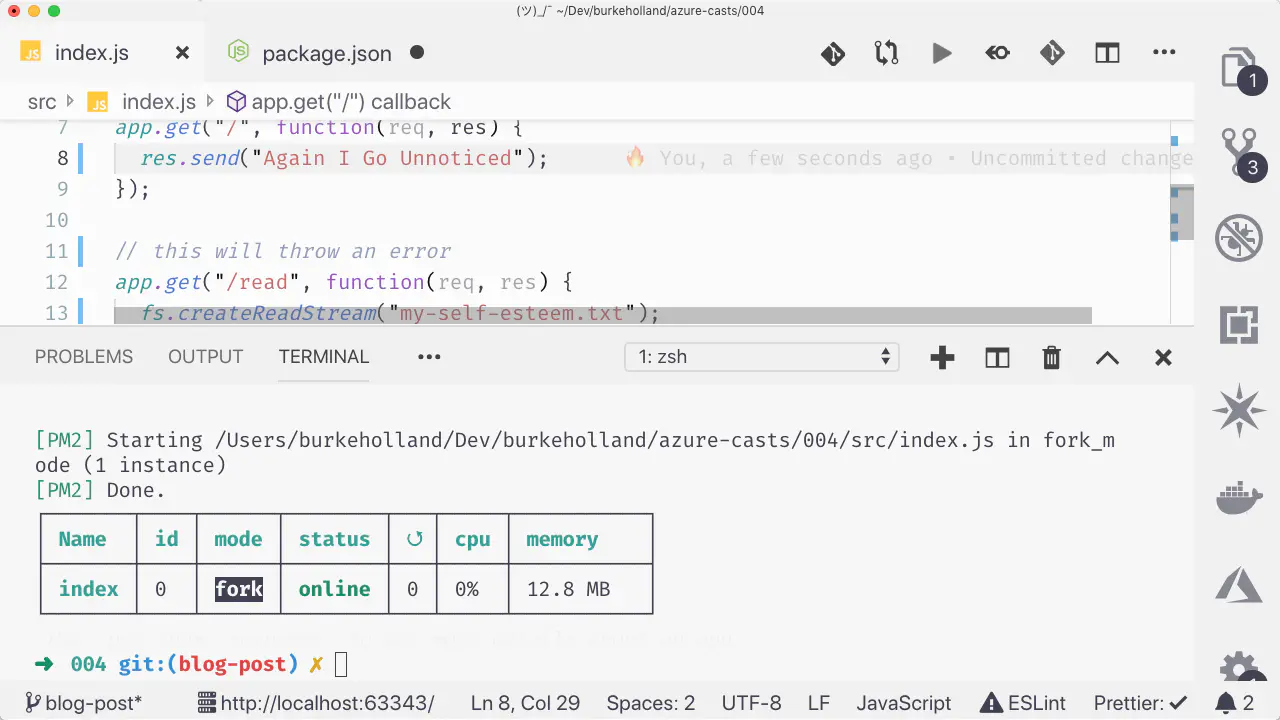This screenshot has height=720, width=1280.
Task: Click the first git diamond icon in editor toolbar
Action: point(833,53)
